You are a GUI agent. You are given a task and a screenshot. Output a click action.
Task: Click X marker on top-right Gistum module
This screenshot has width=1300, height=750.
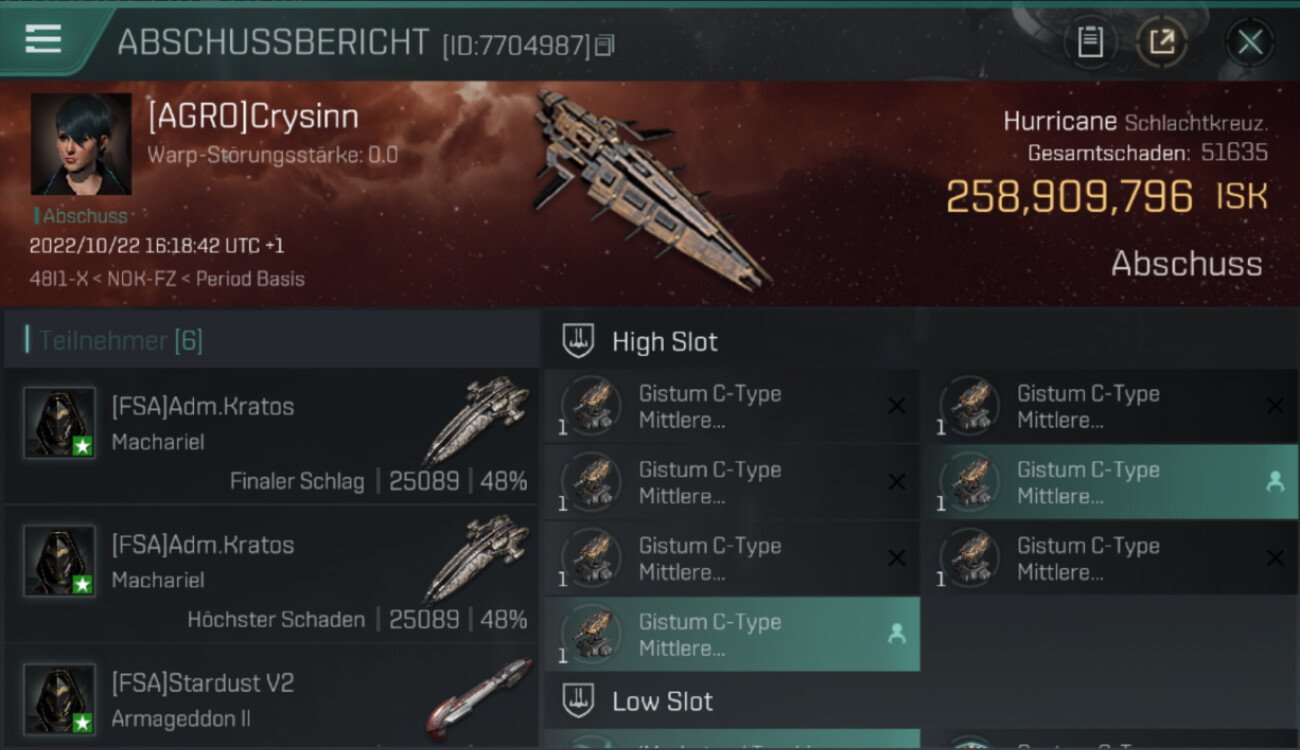1274,406
